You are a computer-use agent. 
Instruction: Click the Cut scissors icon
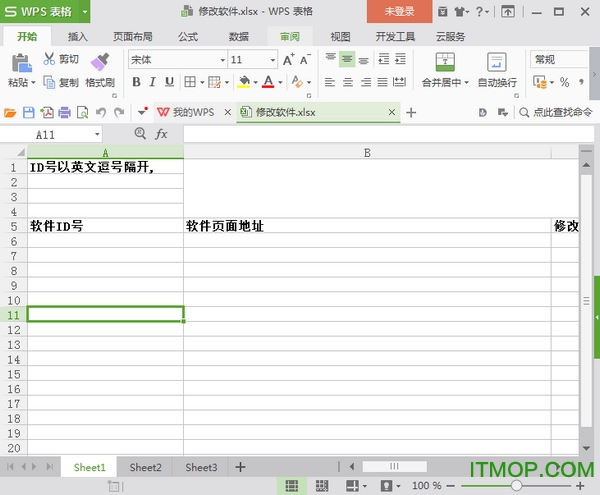49,59
